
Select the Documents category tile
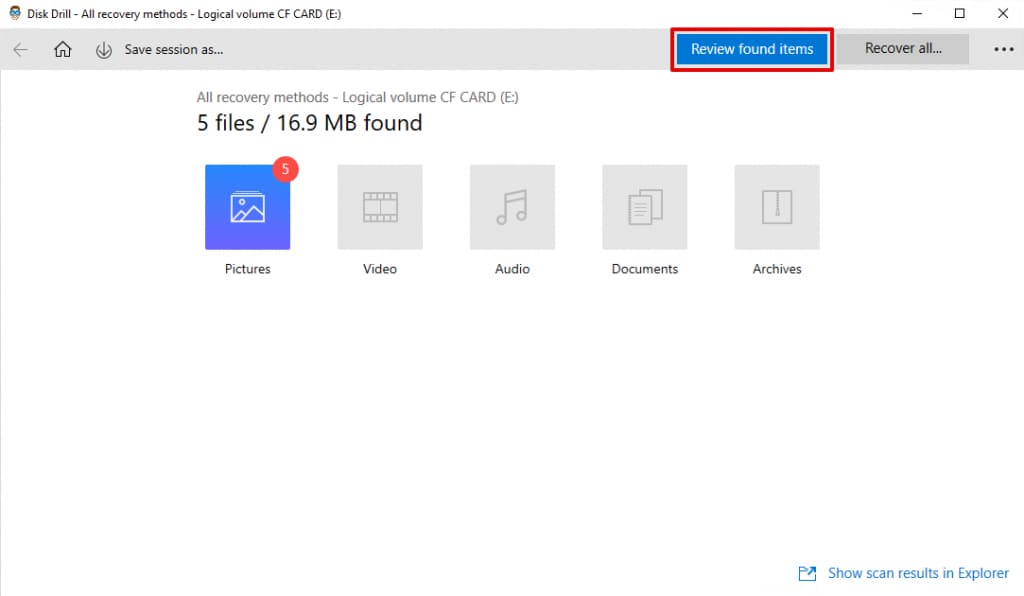(645, 207)
